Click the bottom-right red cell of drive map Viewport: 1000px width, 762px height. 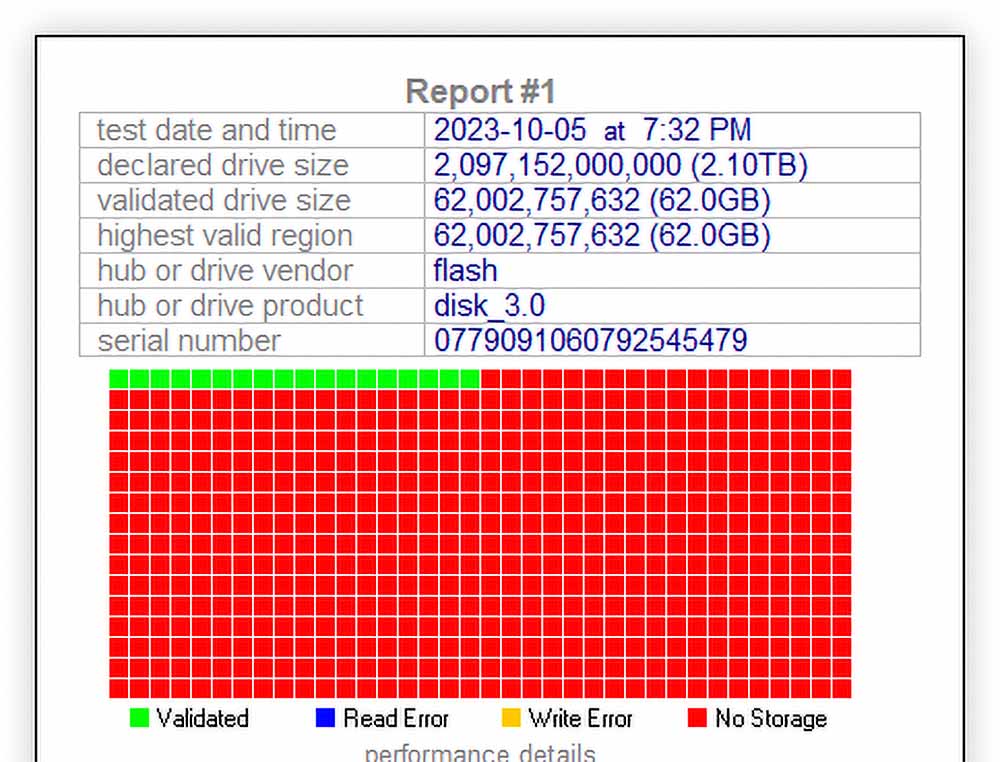tap(841, 688)
